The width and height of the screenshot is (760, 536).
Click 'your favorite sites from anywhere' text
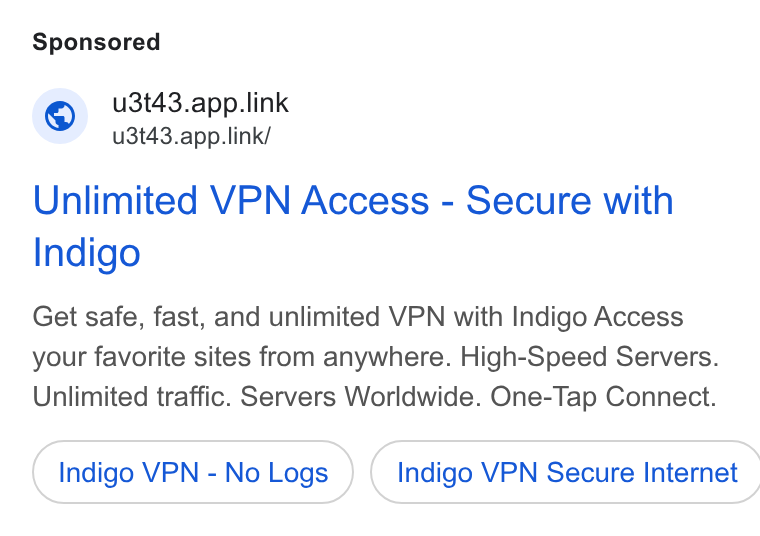coord(238,357)
